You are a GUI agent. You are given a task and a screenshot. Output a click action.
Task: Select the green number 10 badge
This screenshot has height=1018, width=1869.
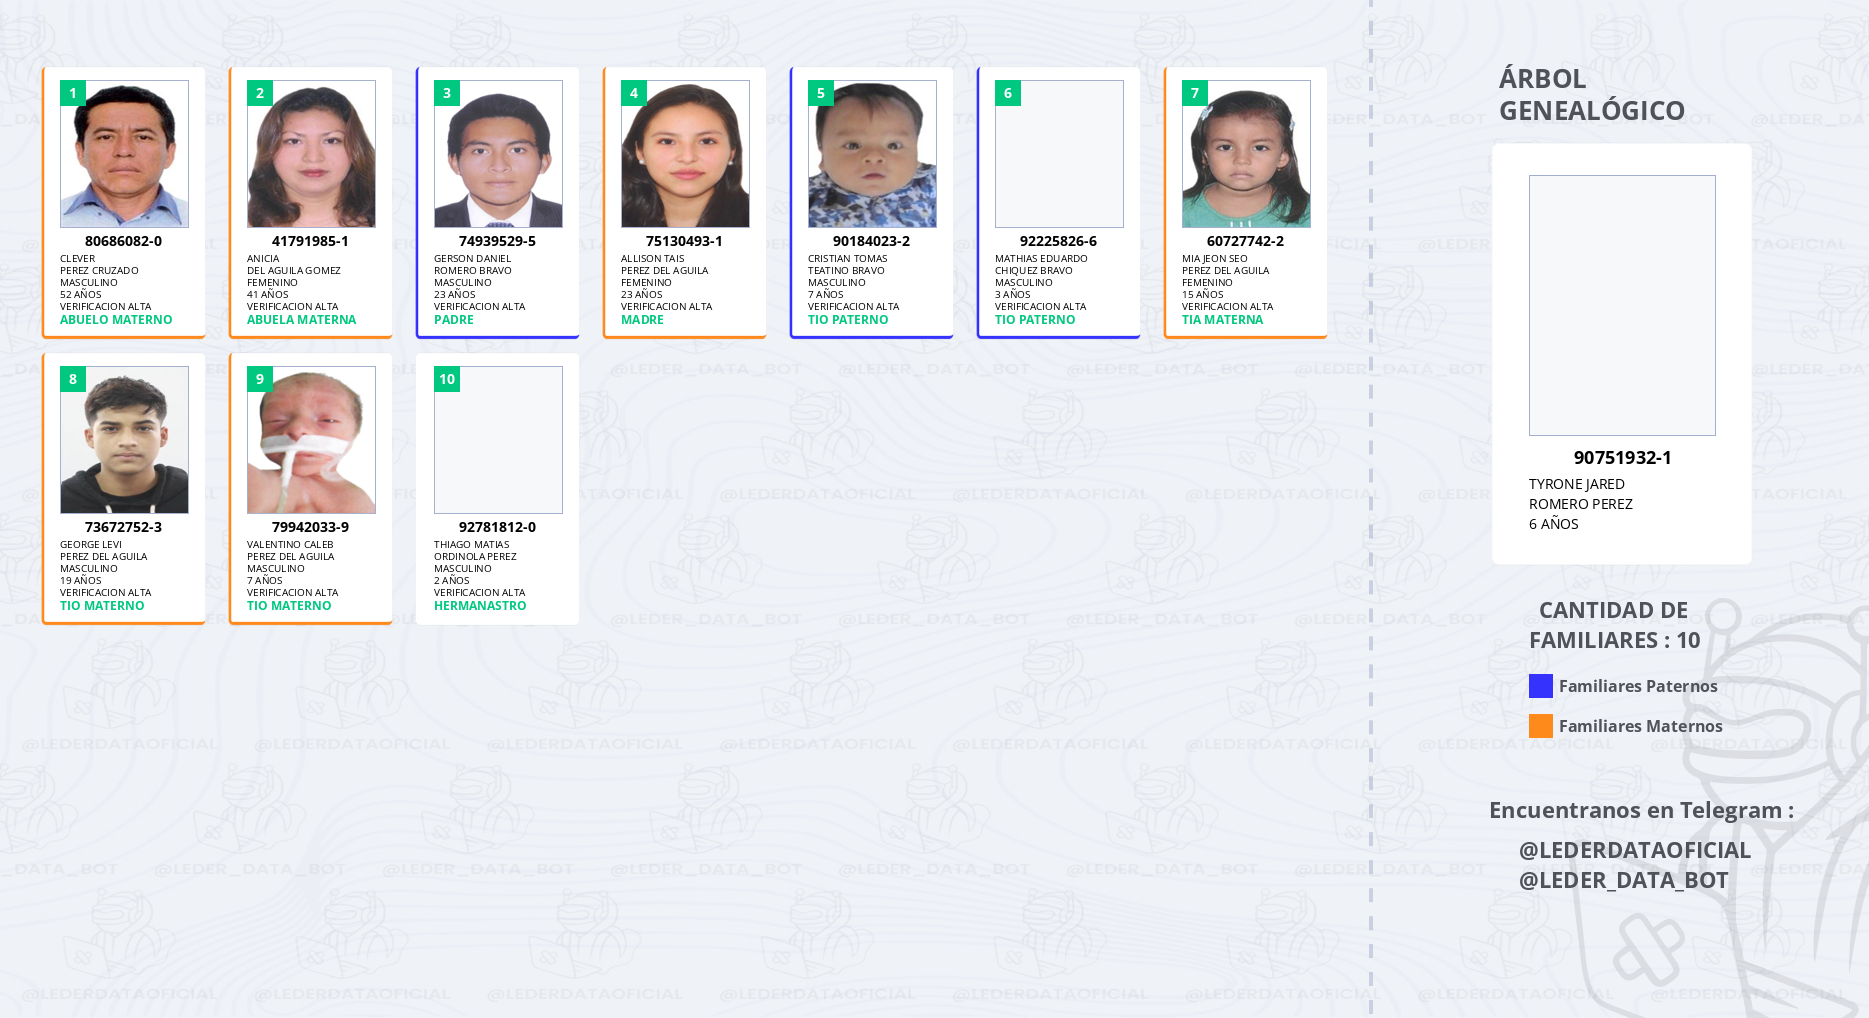[447, 379]
